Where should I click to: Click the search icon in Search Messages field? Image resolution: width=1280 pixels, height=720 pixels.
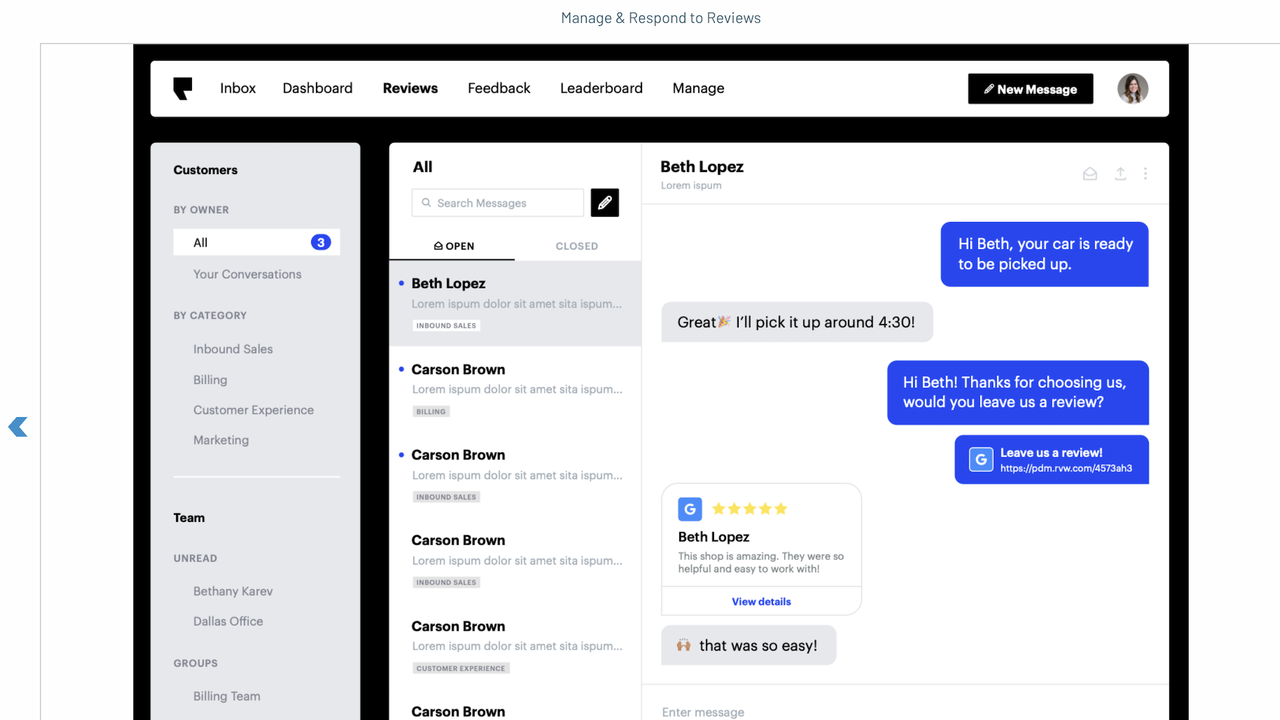coord(424,202)
